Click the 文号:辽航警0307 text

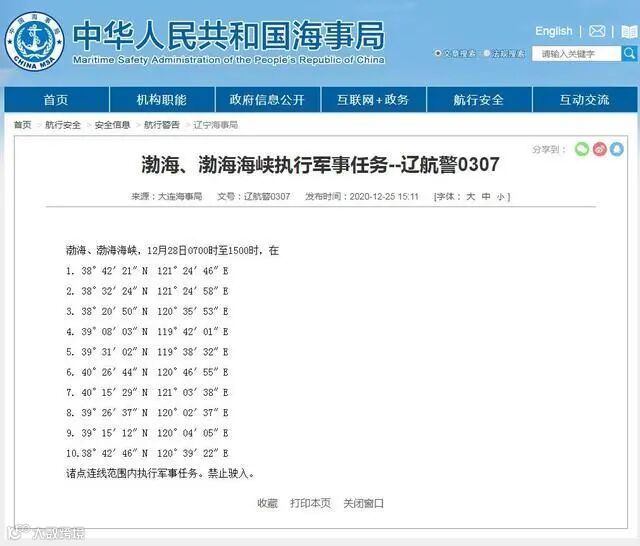point(253,196)
